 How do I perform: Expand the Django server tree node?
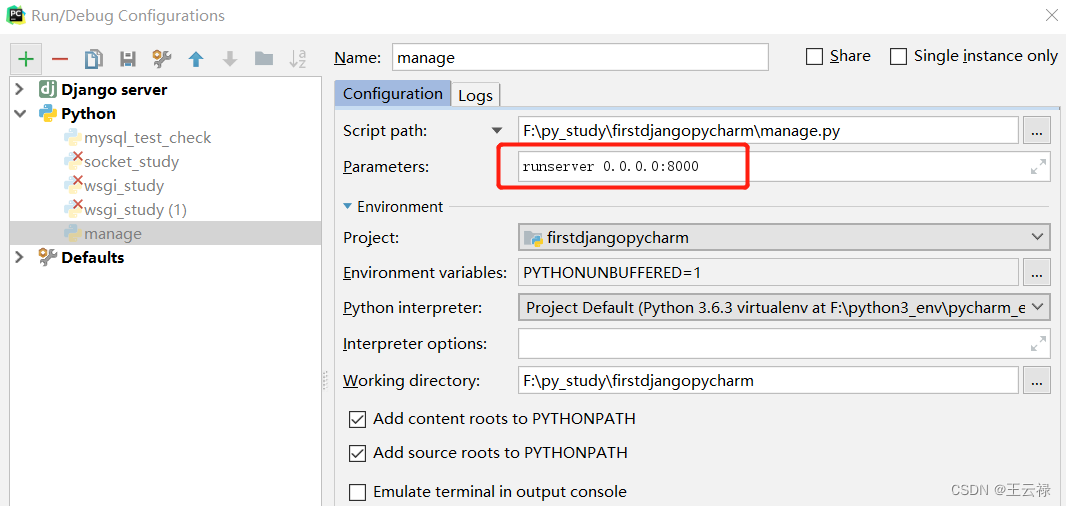click(20, 89)
